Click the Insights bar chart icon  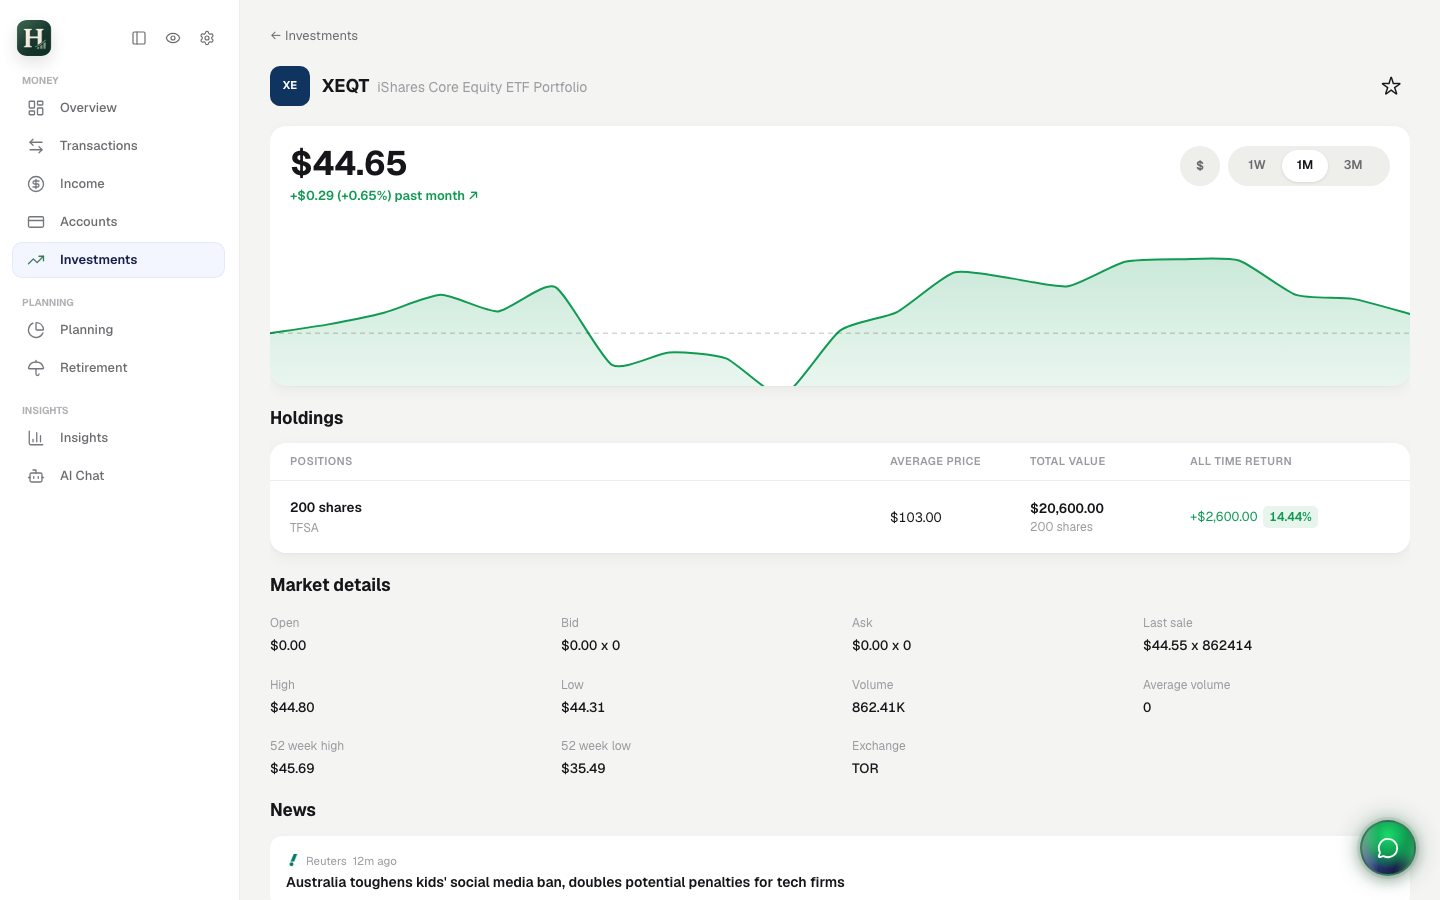click(36, 438)
